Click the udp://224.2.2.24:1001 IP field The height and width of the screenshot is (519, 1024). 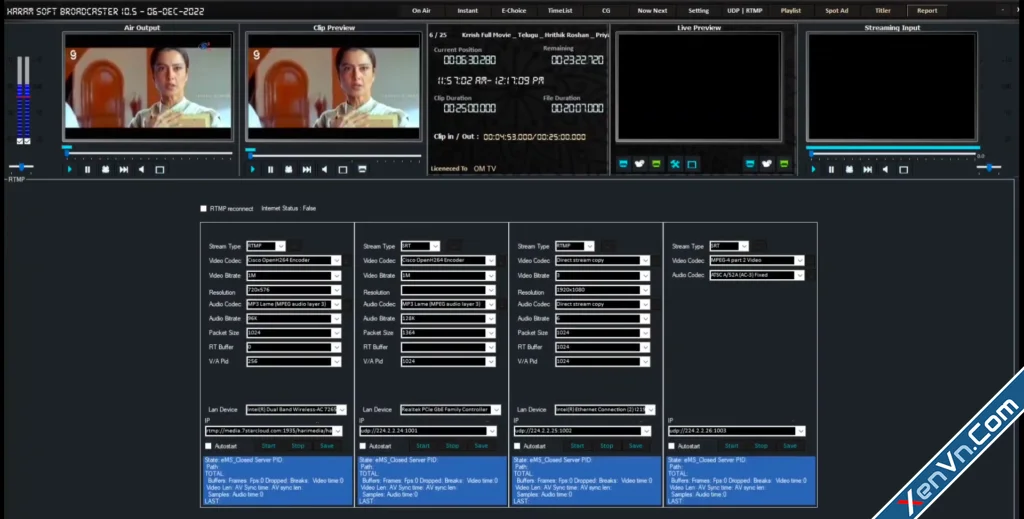tap(428, 431)
